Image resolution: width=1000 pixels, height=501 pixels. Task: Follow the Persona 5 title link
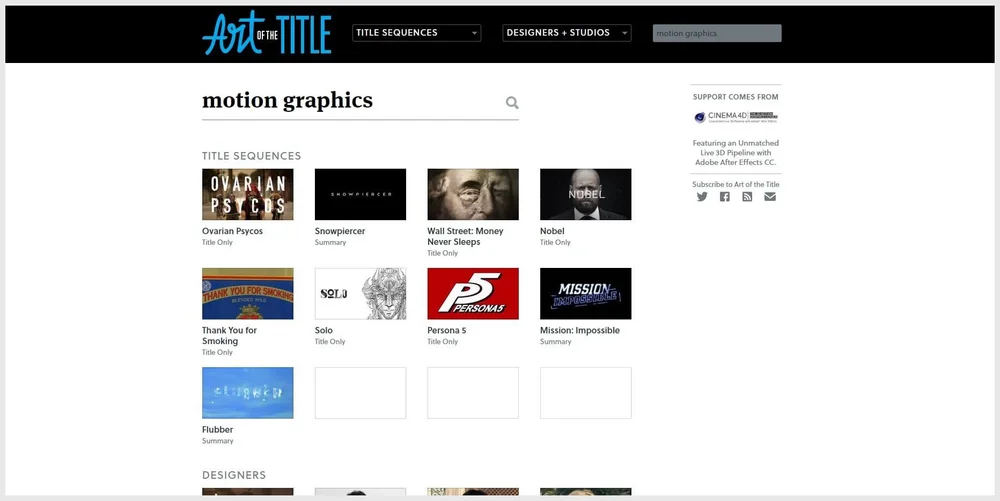tap(446, 330)
